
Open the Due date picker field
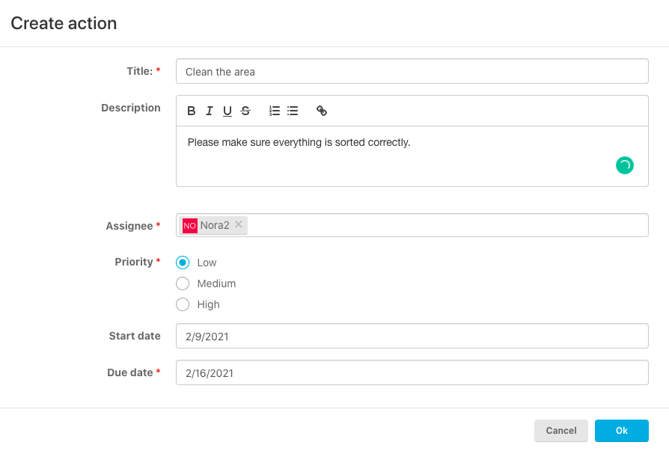(x=412, y=372)
